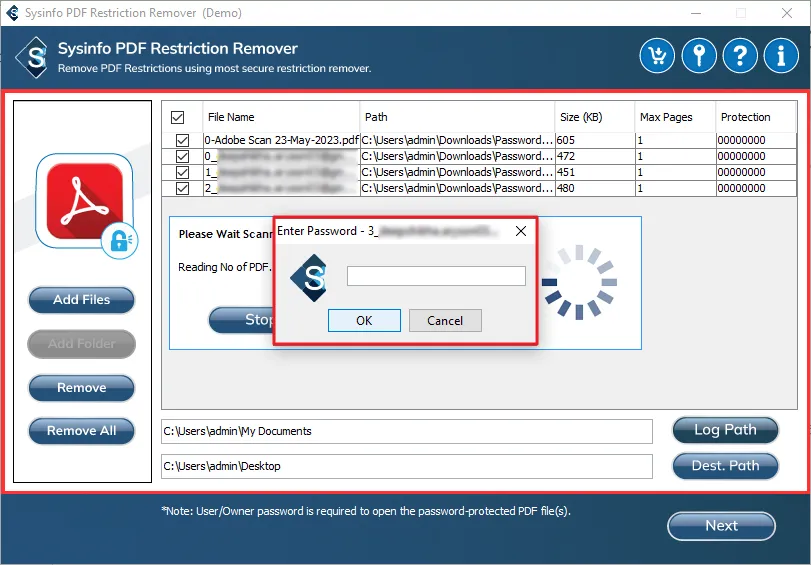Click the info About icon

(x=781, y=55)
